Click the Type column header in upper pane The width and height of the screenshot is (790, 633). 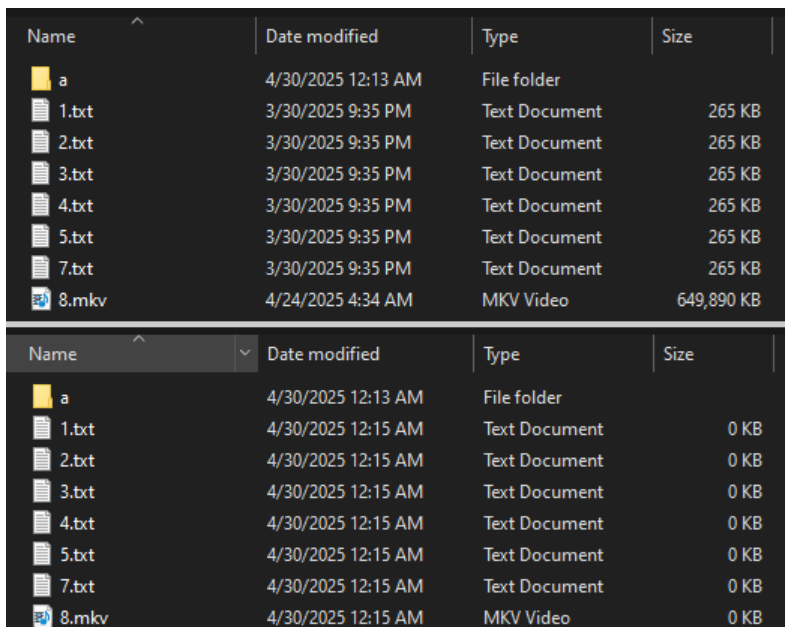click(500, 37)
